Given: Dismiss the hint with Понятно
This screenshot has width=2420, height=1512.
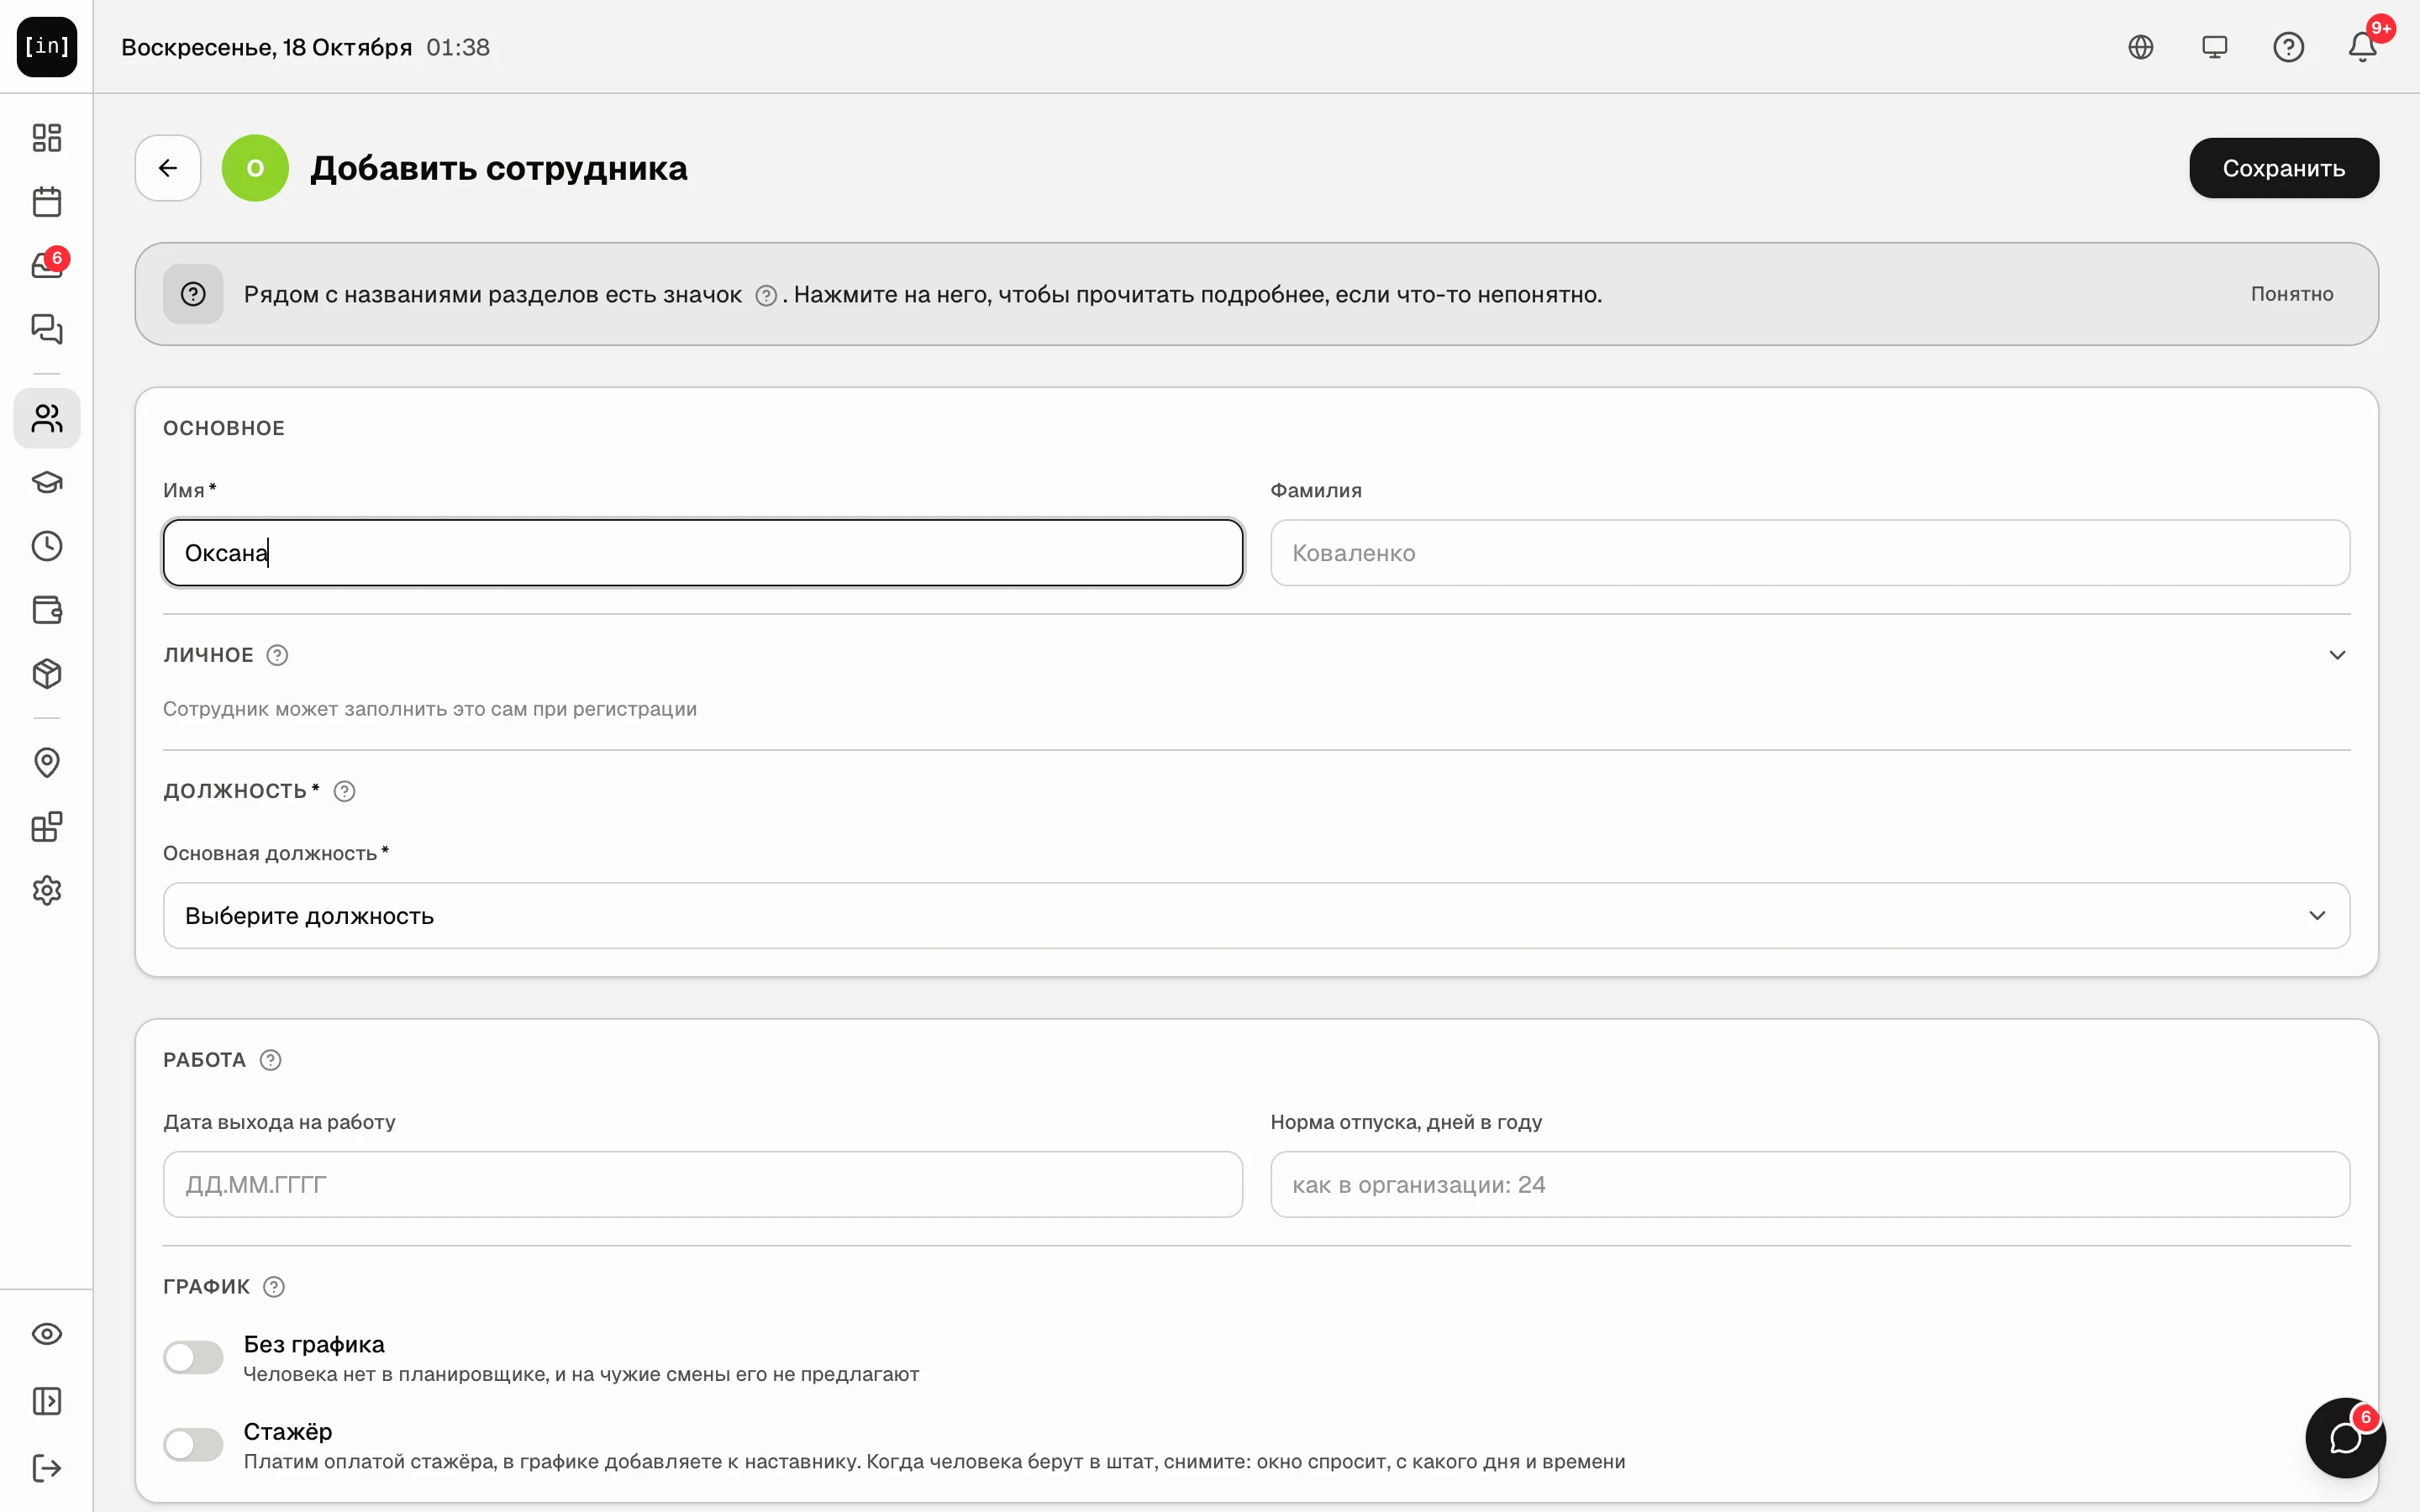Looking at the screenshot, I should click(x=2291, y=294).
